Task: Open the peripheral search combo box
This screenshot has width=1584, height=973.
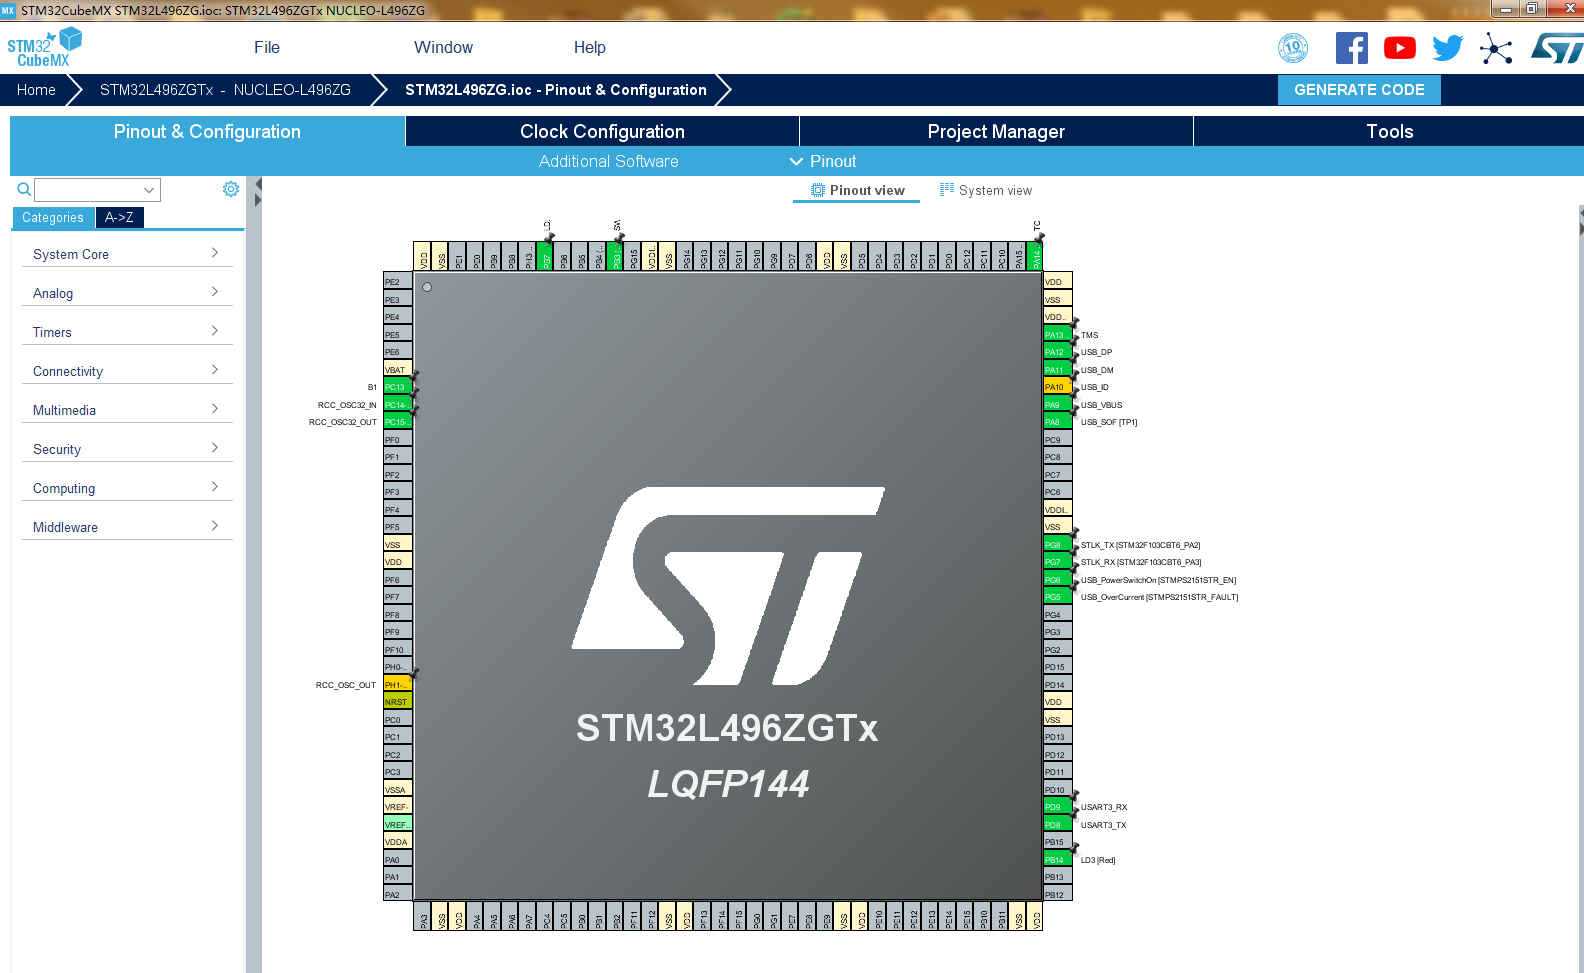Action: coord(97,190)
